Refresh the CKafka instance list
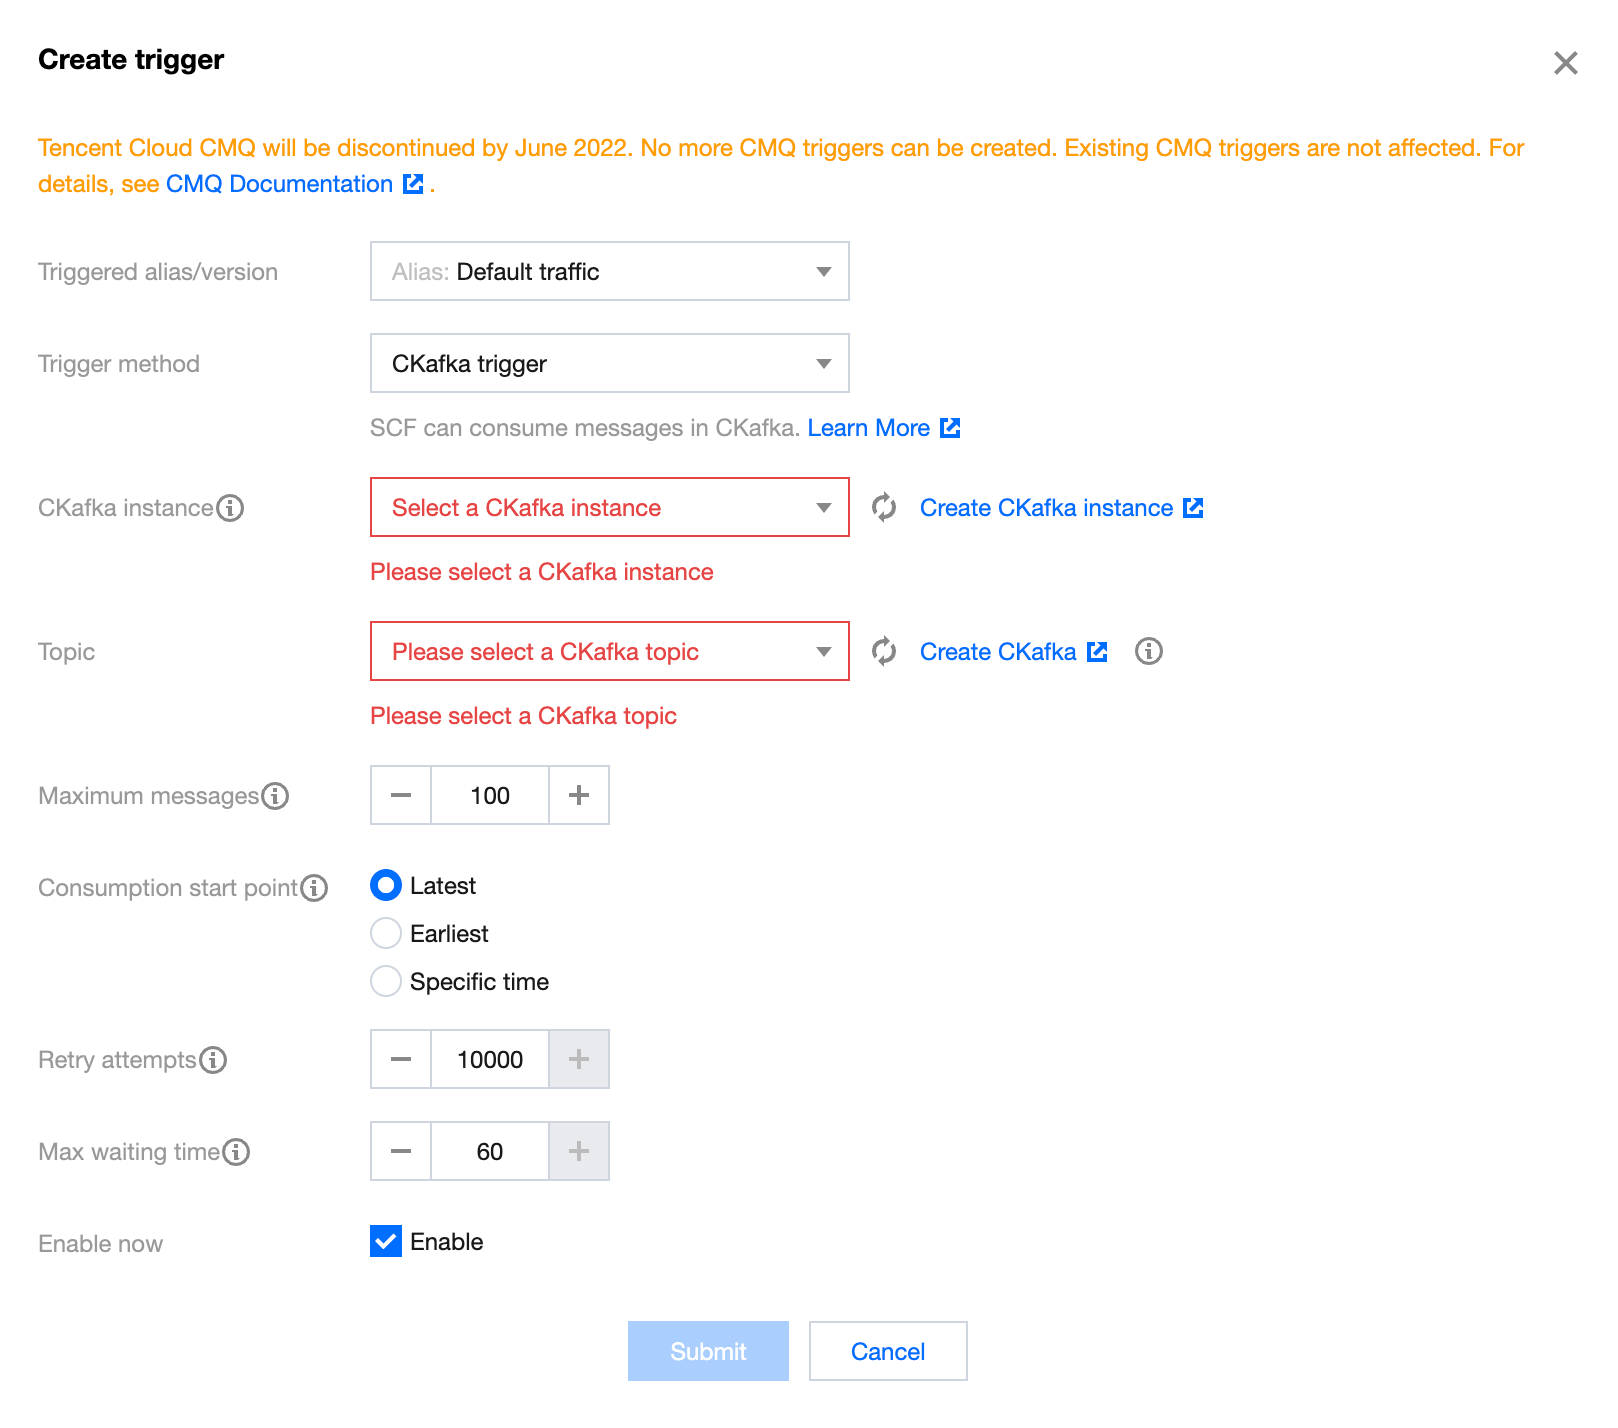The image size is (1618, 1428). click(884, 508)
